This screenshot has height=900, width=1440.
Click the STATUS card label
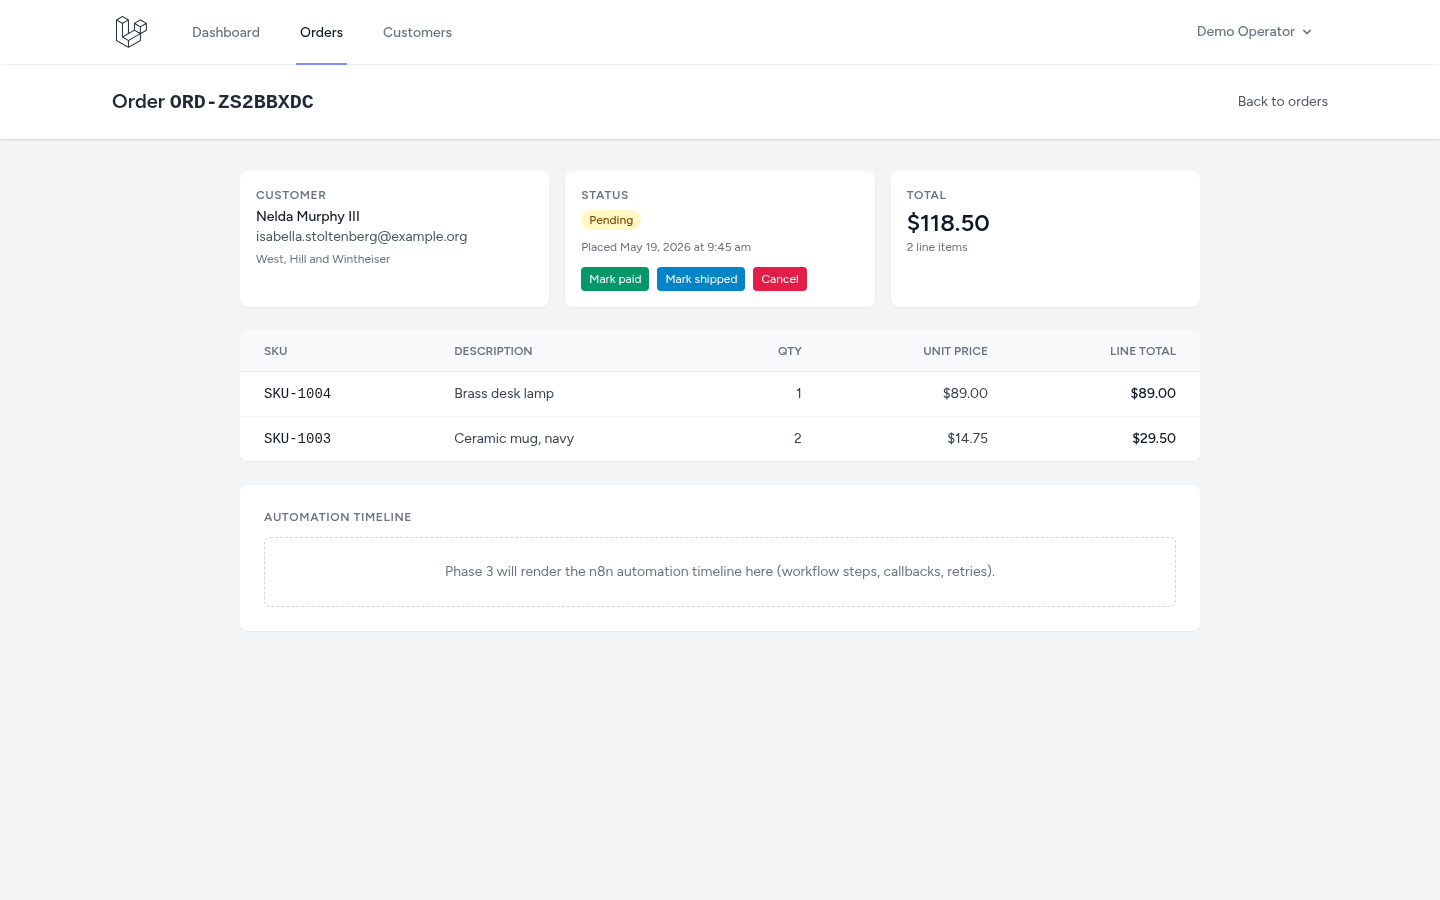pyautogui.click(x=605, y=195)
